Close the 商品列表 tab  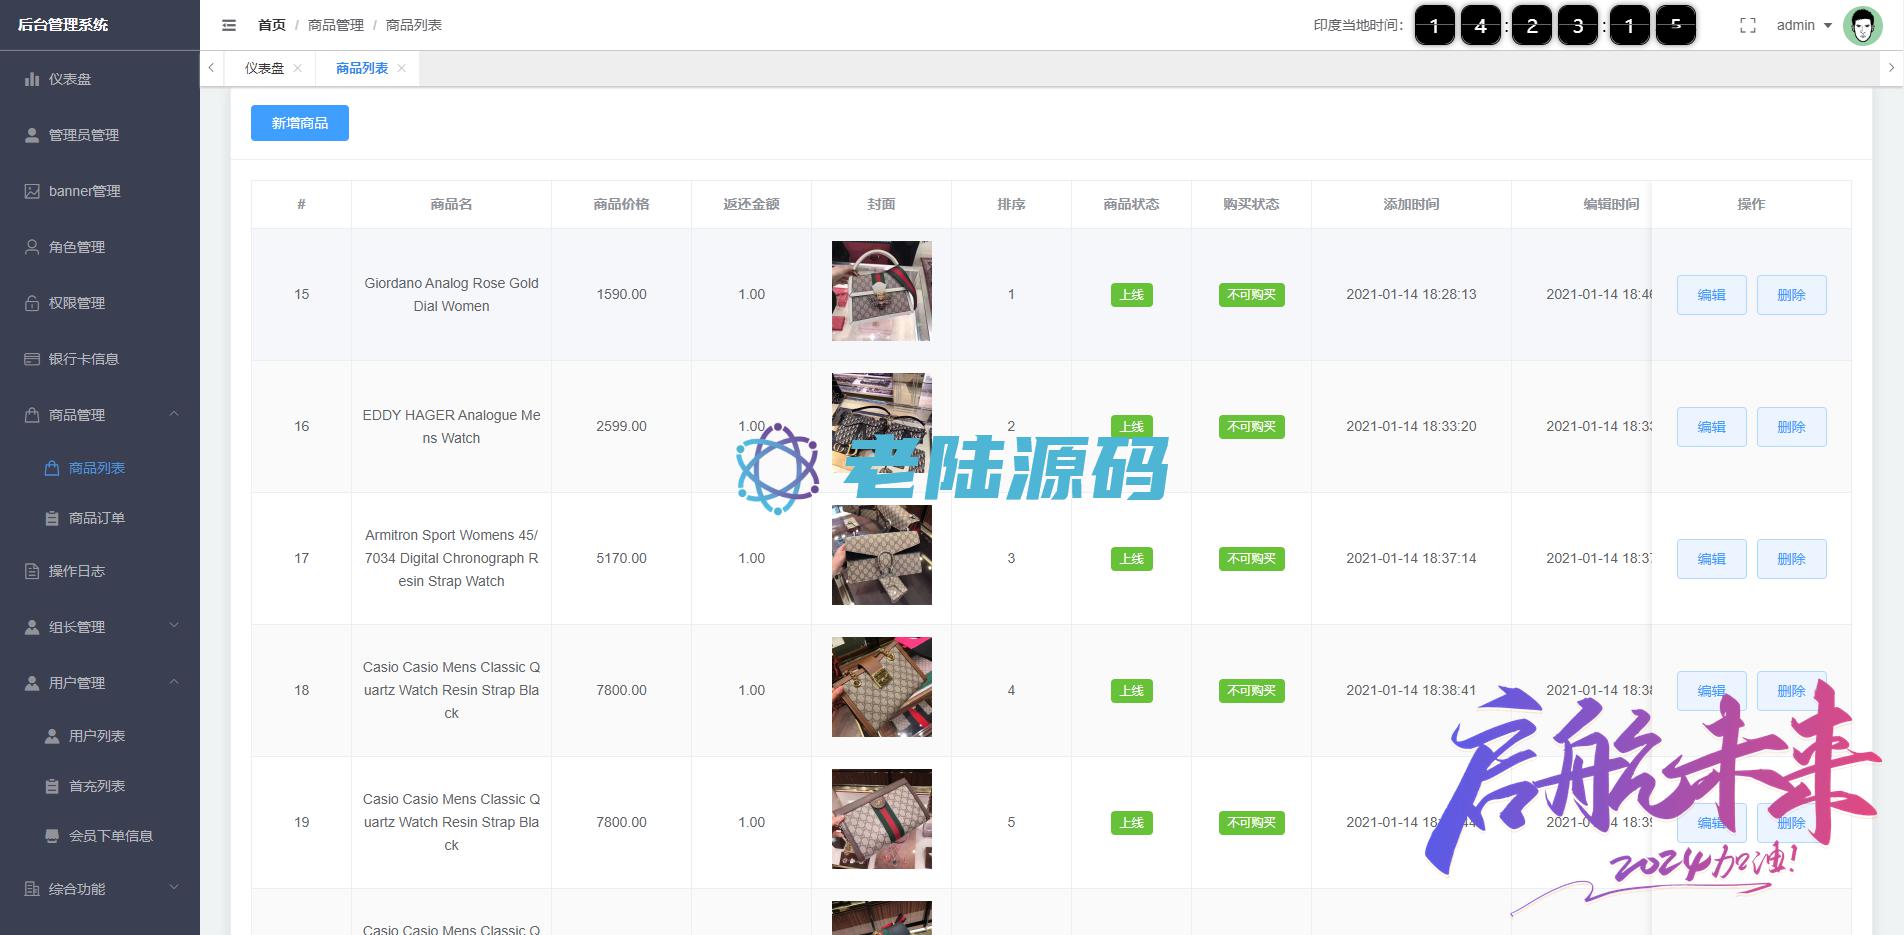point(402,68)
